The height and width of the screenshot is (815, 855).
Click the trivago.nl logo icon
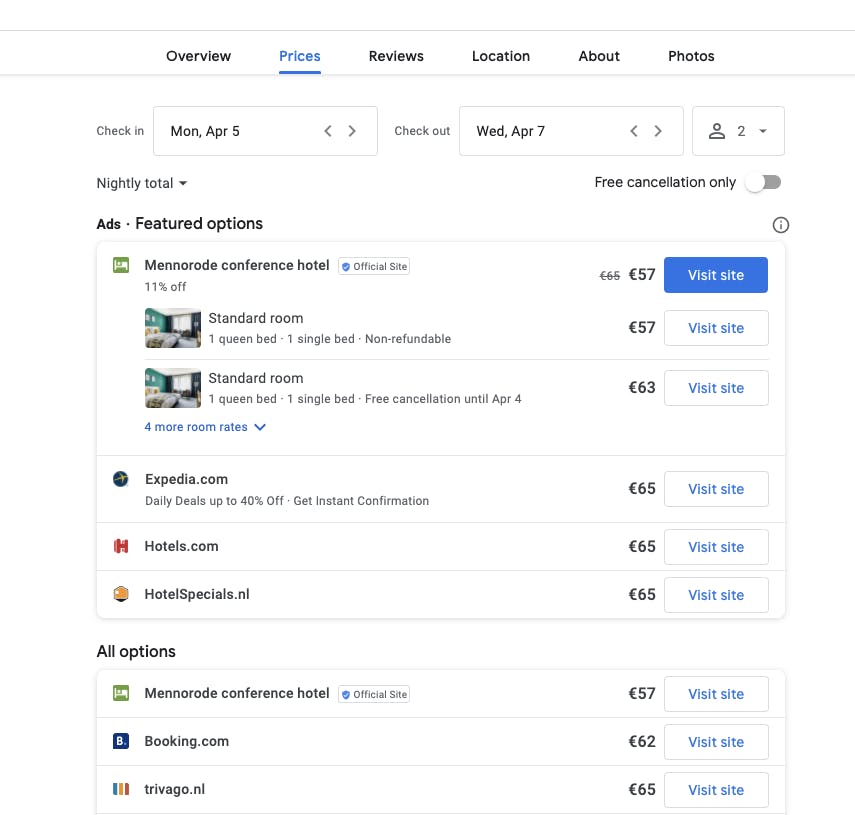pos(121,789)
